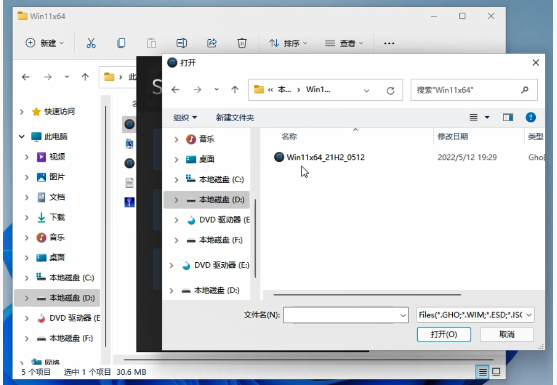
Task: Go up one level in Explorer window
Action: click(x=85, y=77)
